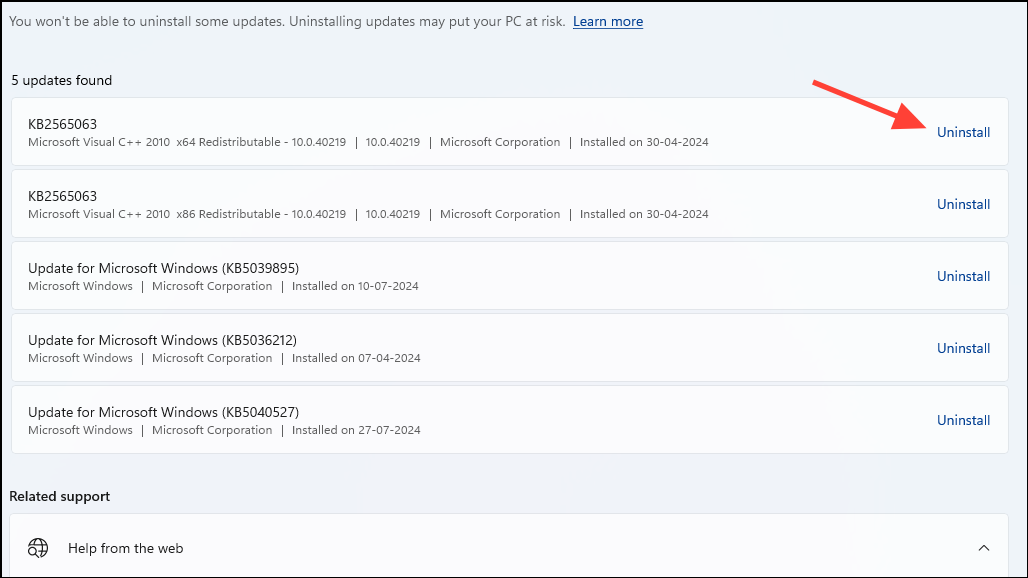Screen dimensions: 1028x578
Task: Click the x86 Redistributable description line
Action: pos(368,214)
